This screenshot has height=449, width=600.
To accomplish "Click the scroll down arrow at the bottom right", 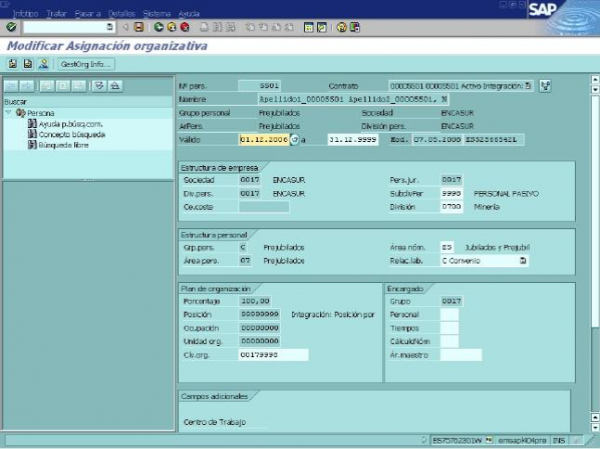I will click(x=595, y=428).
